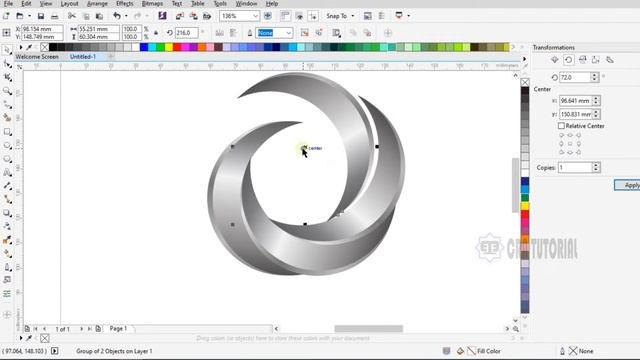Open the Position tab in Transformations docker

tap(554, 60)
